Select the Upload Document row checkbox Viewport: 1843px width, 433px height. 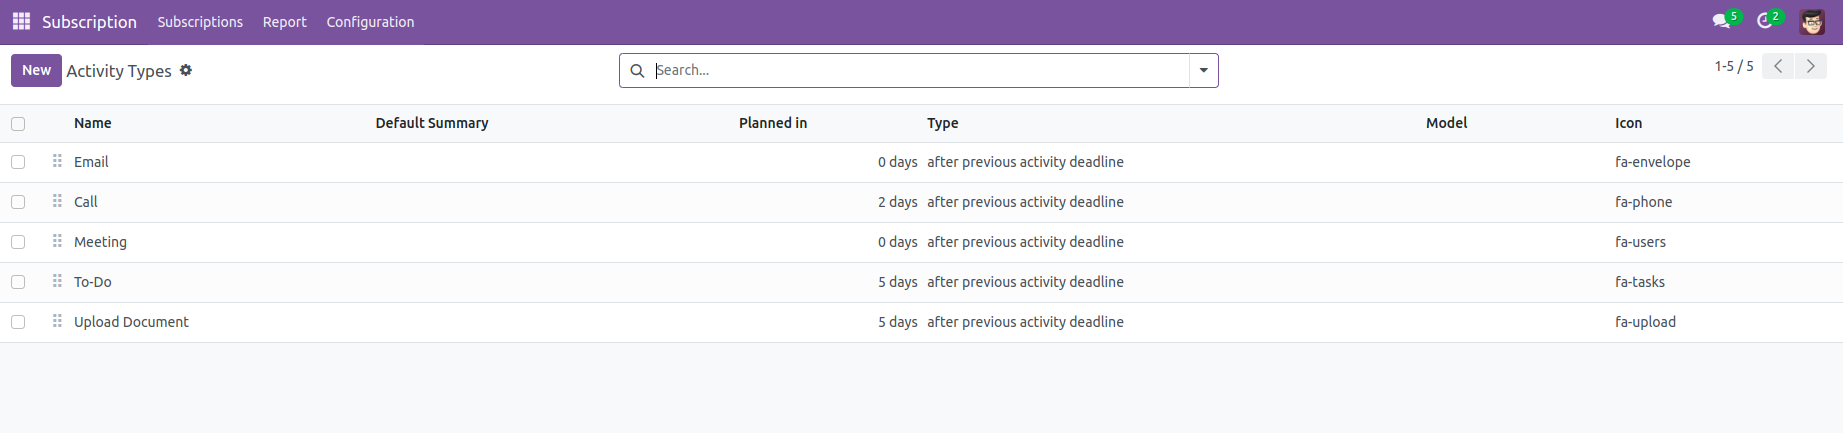point(18,322)
